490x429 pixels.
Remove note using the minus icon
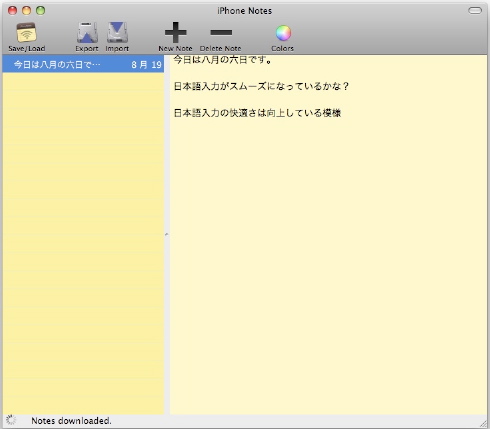[x=221, y=32]
